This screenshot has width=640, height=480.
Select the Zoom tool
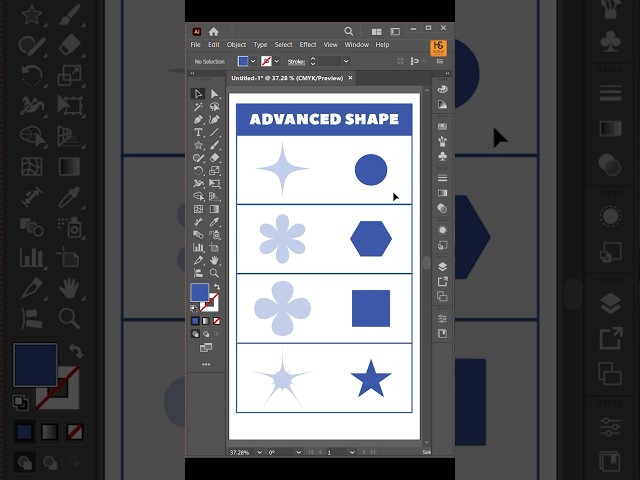214,273
